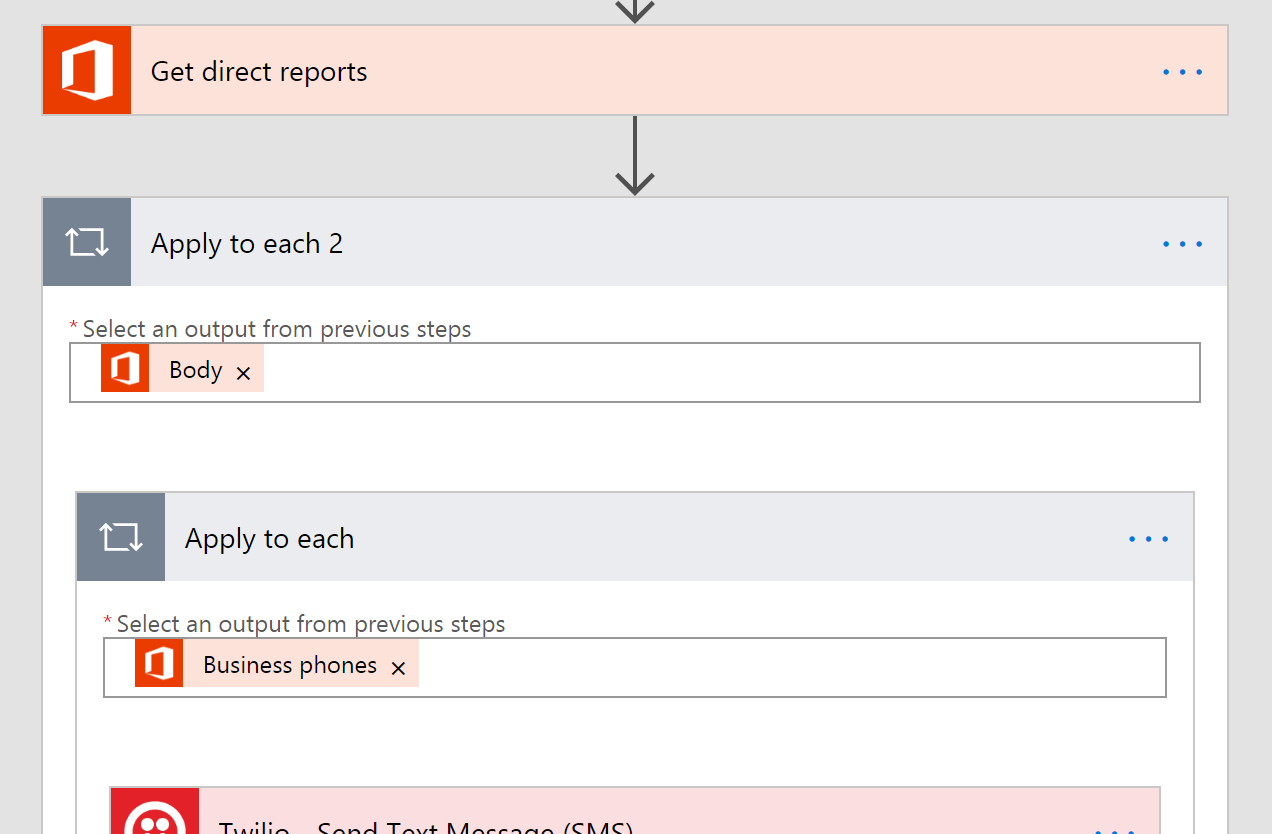1272x834 pixels.
Task: Open the Get direct reports menu (three dots)
Action: (x=1182, y=72)
